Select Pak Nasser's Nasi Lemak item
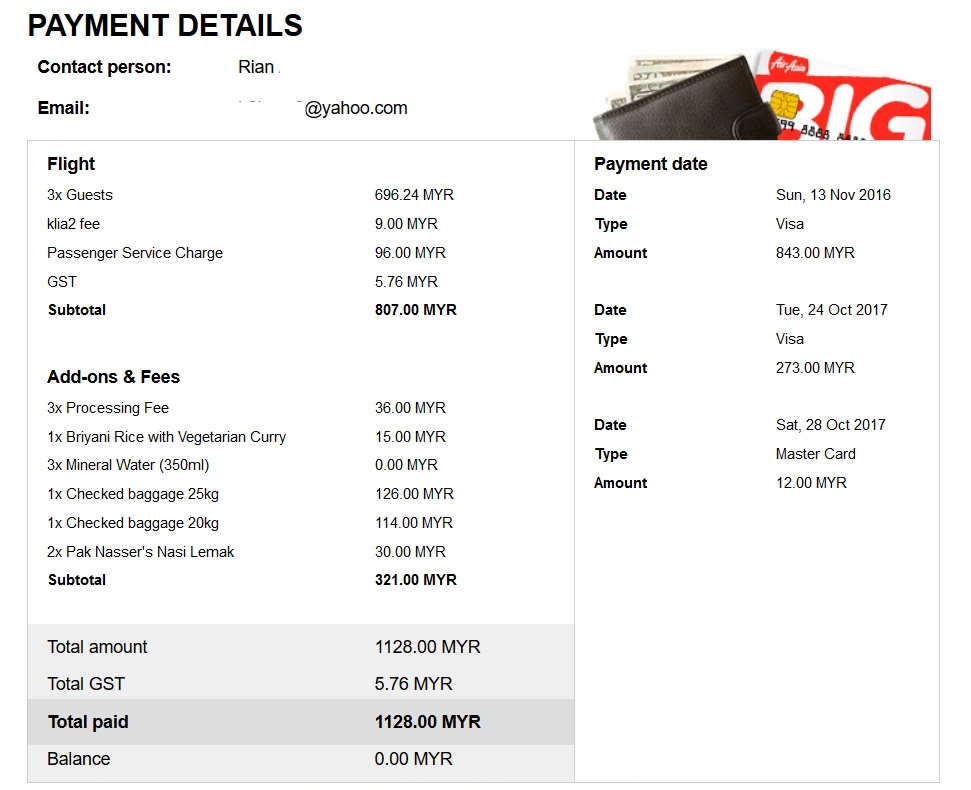The height and width of the screenshot is (790, 971). 140,552
